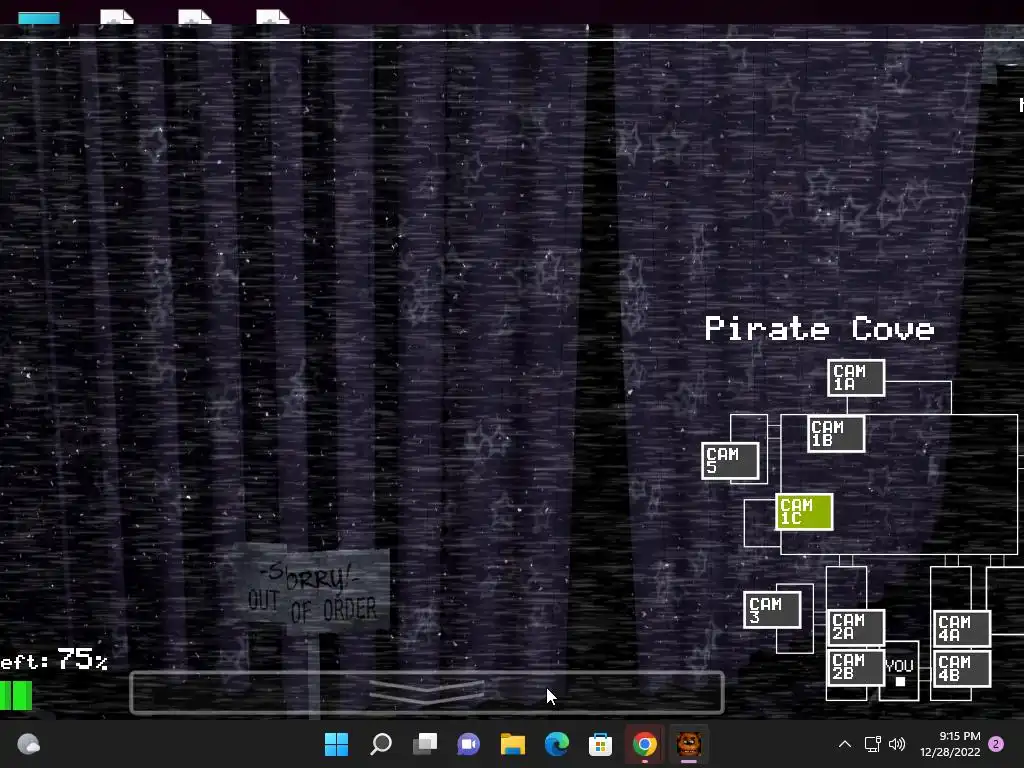Open the Chat app on the taskbar
Viewport: 1024px width, 768px height.
468,744
